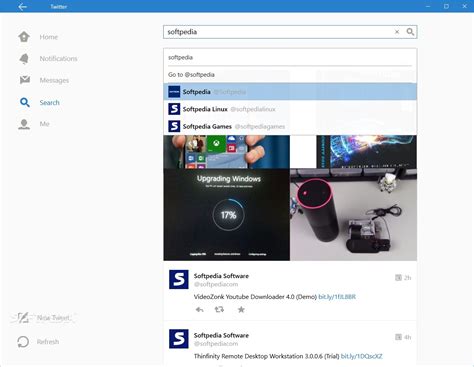The image size is (474, 367).
Task: Clear the search box with the X
Action: click(397, 32)
